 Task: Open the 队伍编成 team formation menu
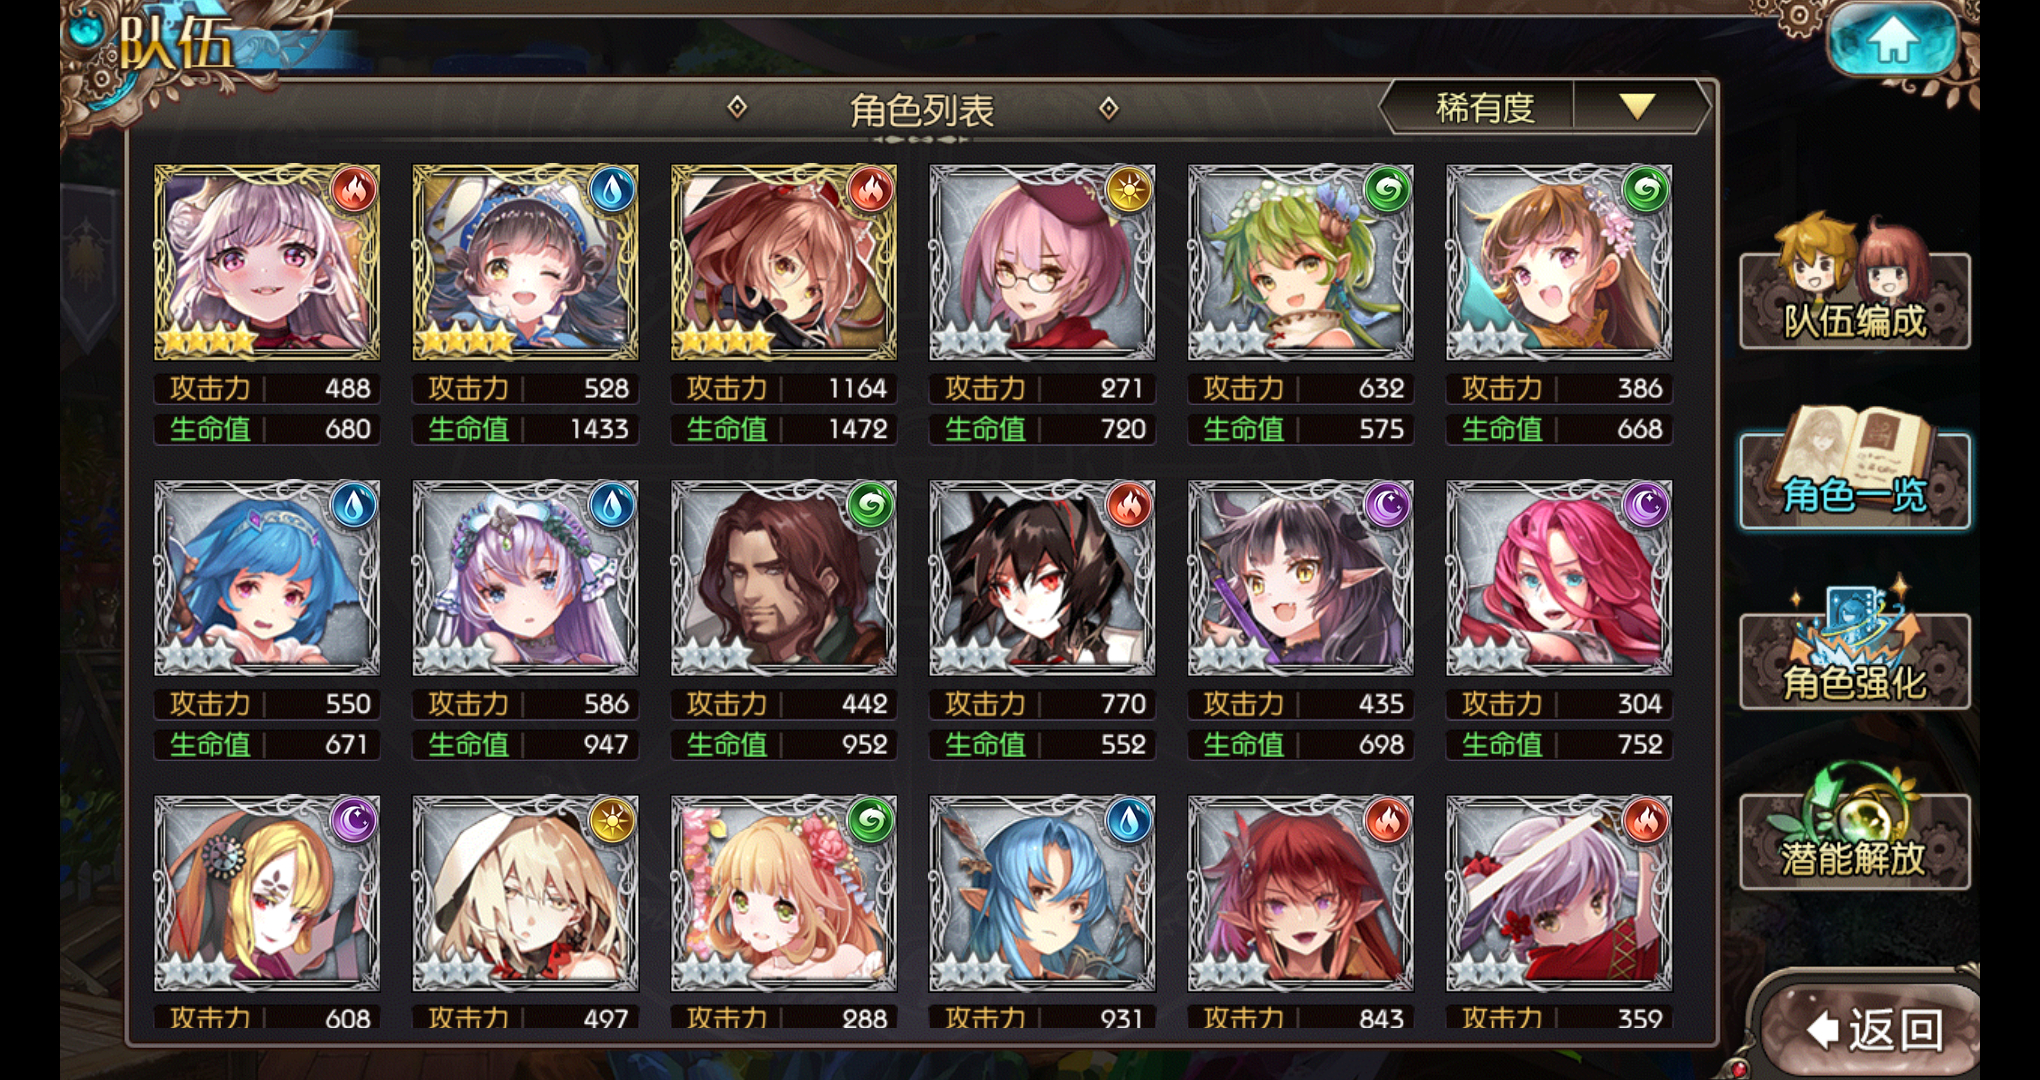1855,289
